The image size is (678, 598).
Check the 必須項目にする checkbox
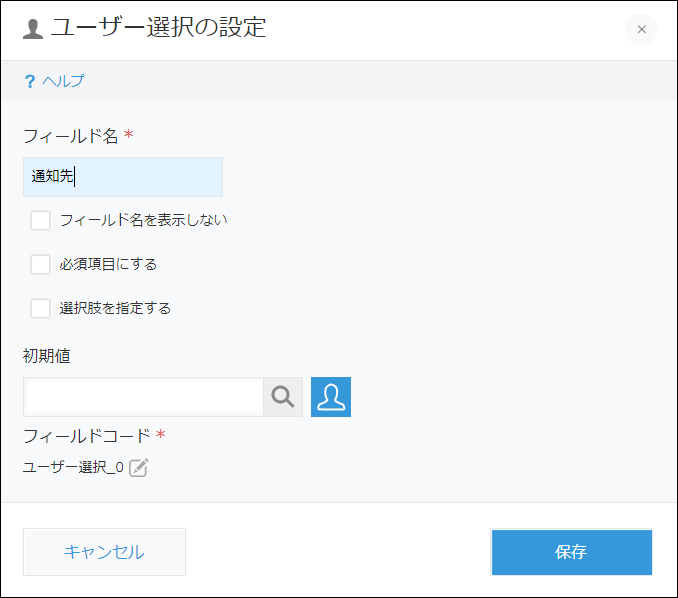[x=40, y=265]
